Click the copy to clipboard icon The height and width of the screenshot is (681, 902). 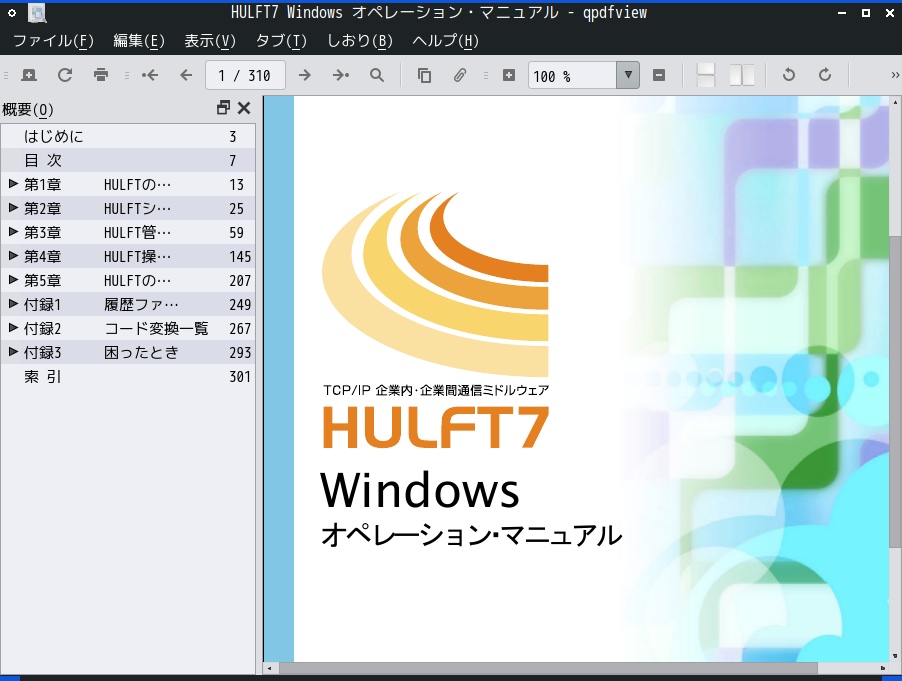425,75
